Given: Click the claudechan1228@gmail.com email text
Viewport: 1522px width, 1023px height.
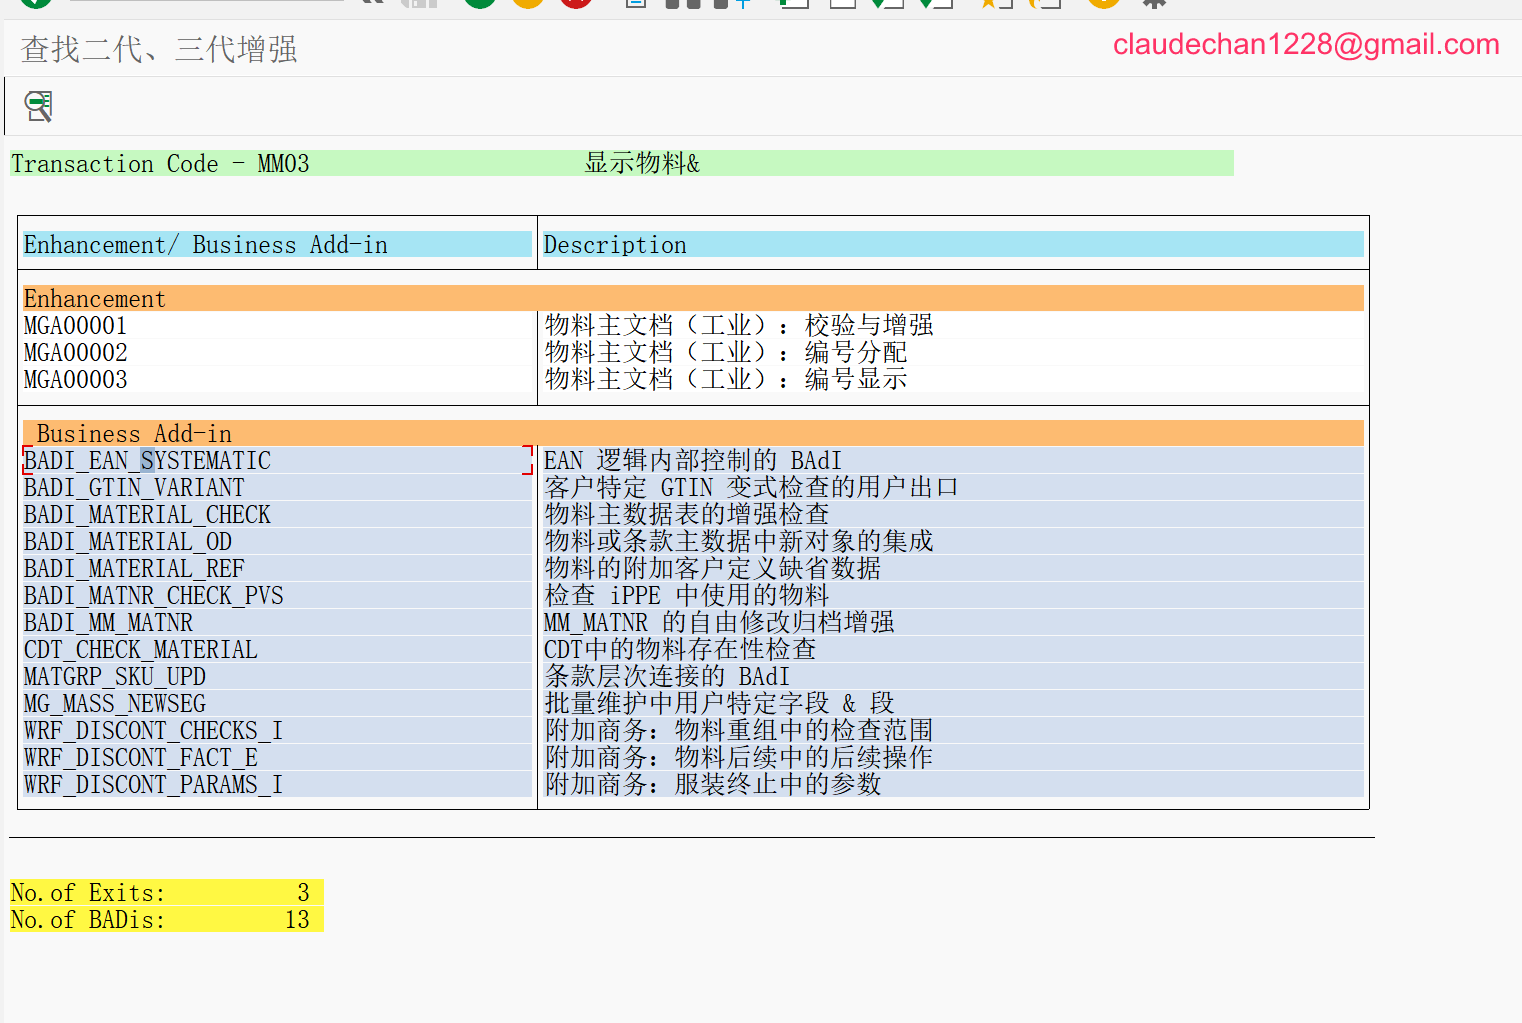Looking at the screenshot, I should 1306,45.
